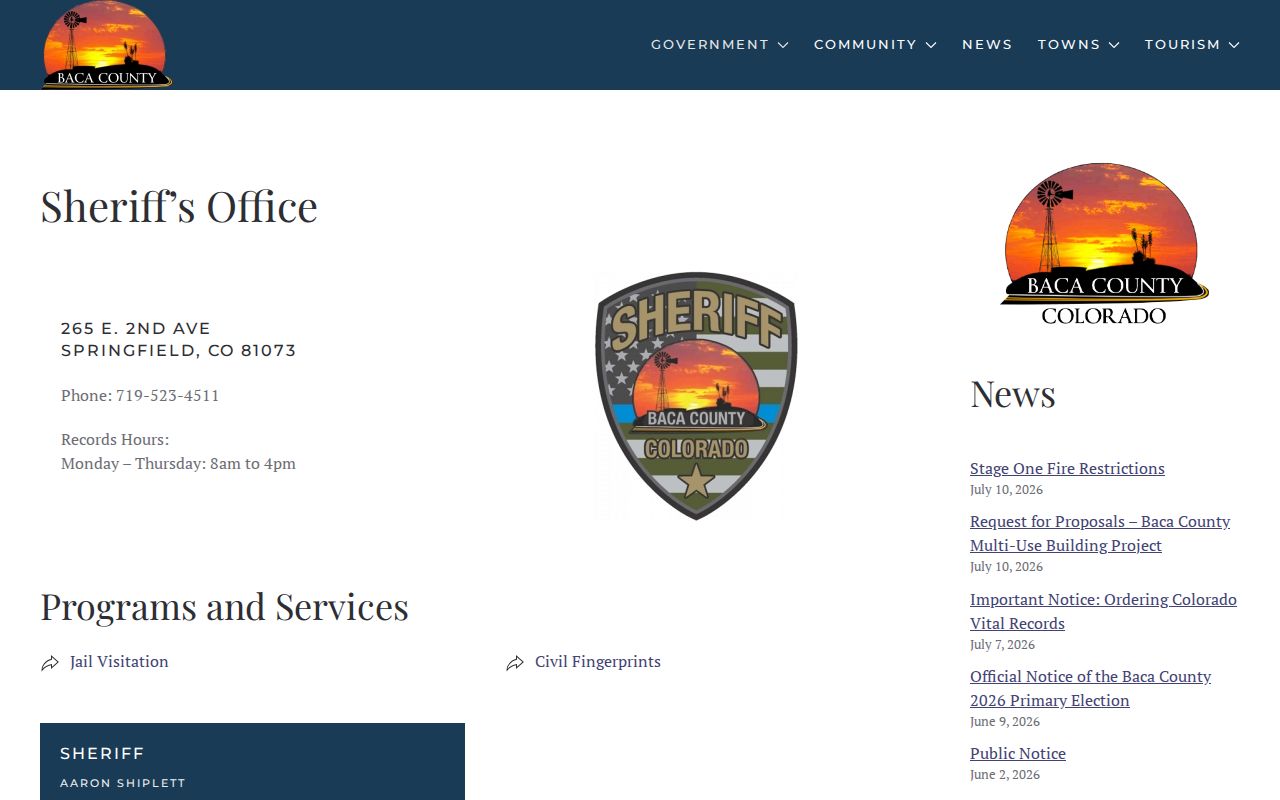The image size is (1280, 800).
Task: Open the Jail Visitation link
Action: pyautogui.click(x=119, y=662)
